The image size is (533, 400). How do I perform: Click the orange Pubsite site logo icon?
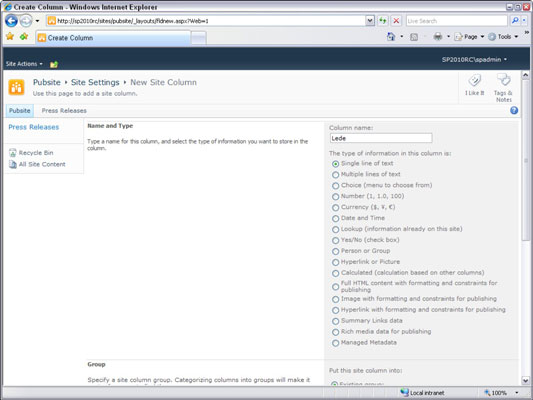[x=17, y=87]
